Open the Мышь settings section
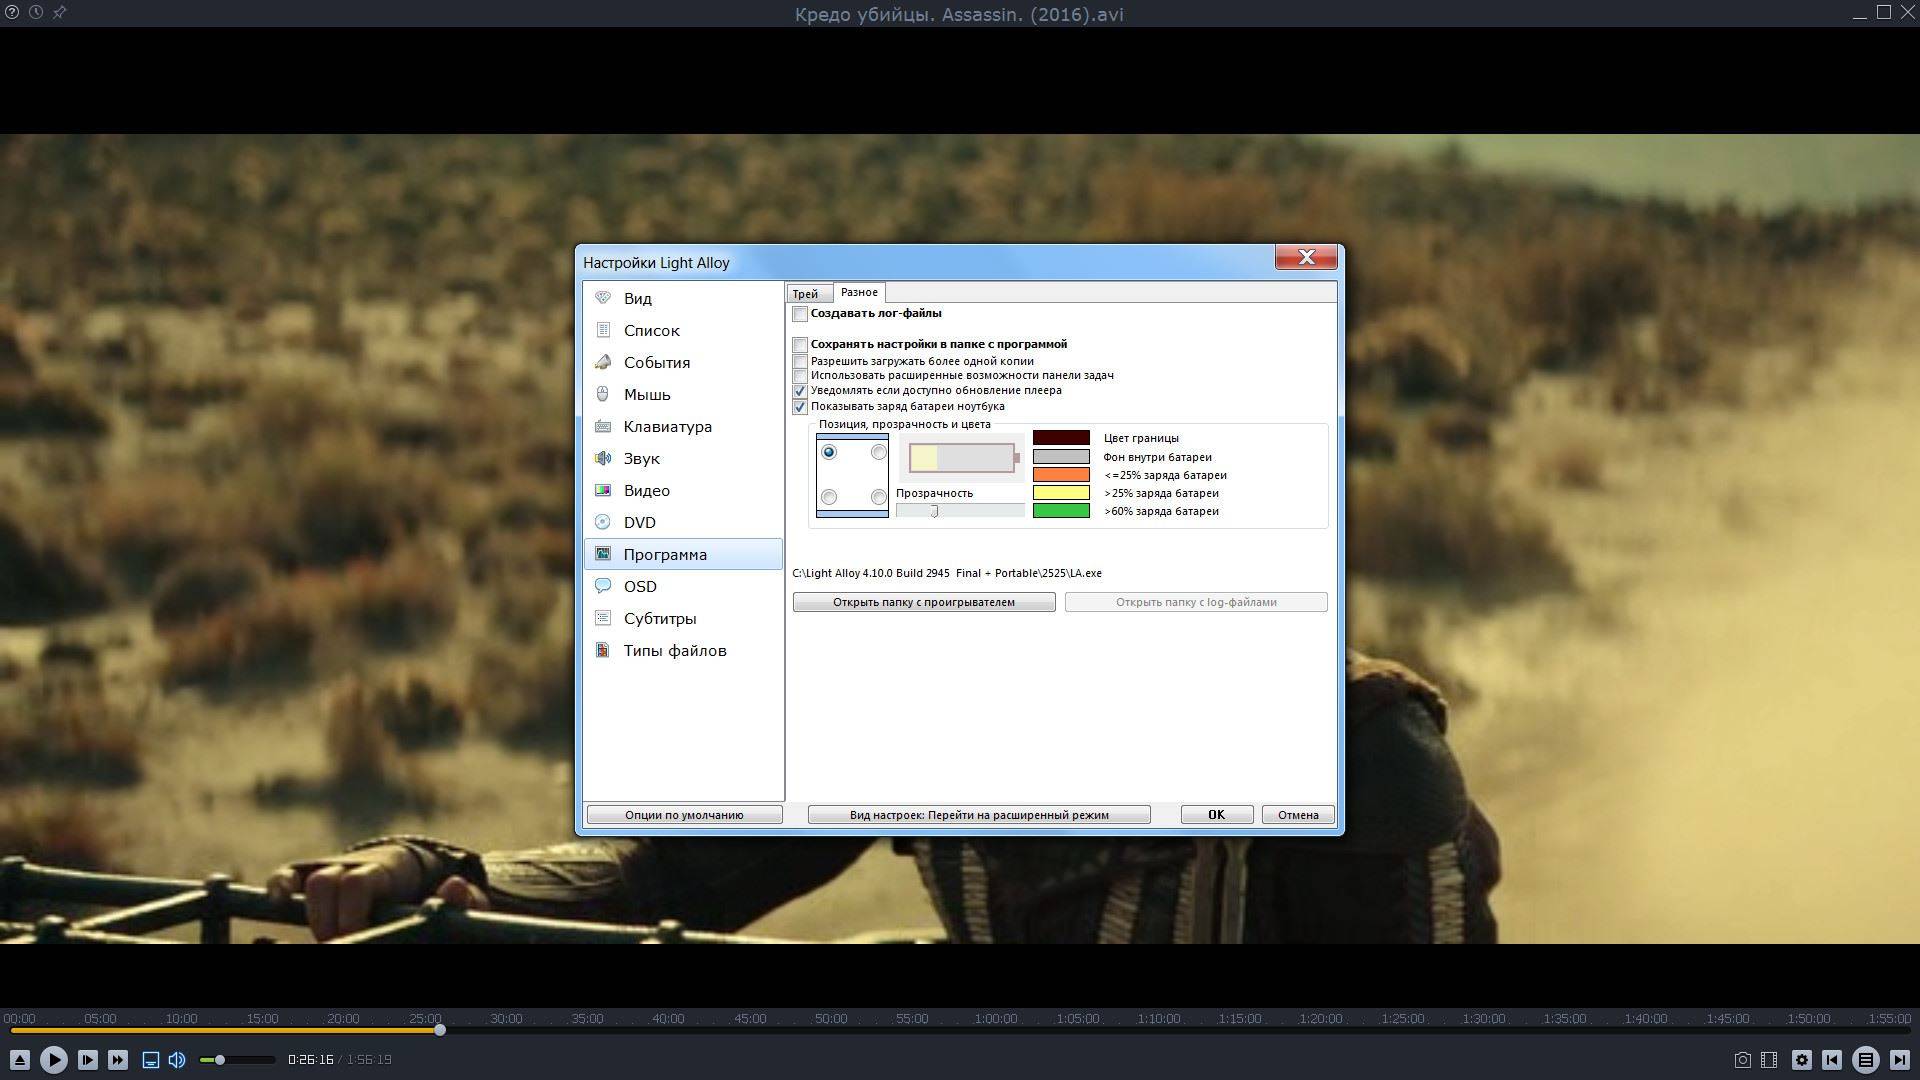 (684, 394)
